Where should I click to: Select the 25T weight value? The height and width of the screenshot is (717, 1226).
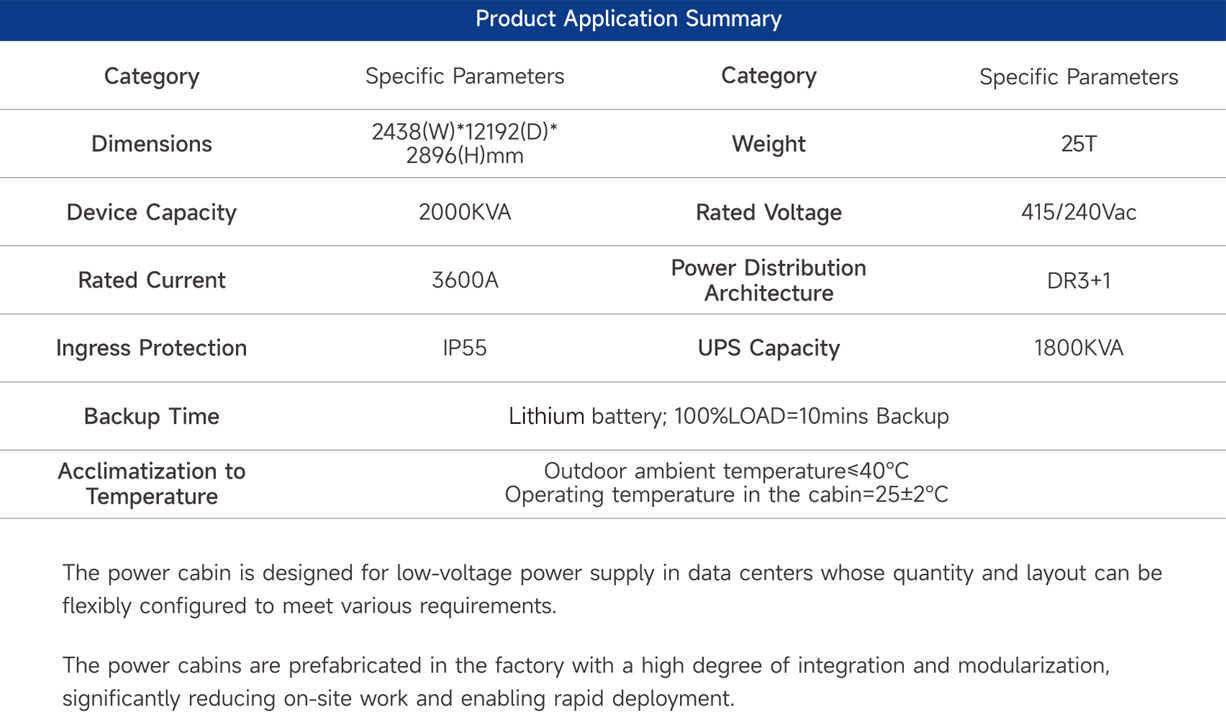(x=1078, y=144)
